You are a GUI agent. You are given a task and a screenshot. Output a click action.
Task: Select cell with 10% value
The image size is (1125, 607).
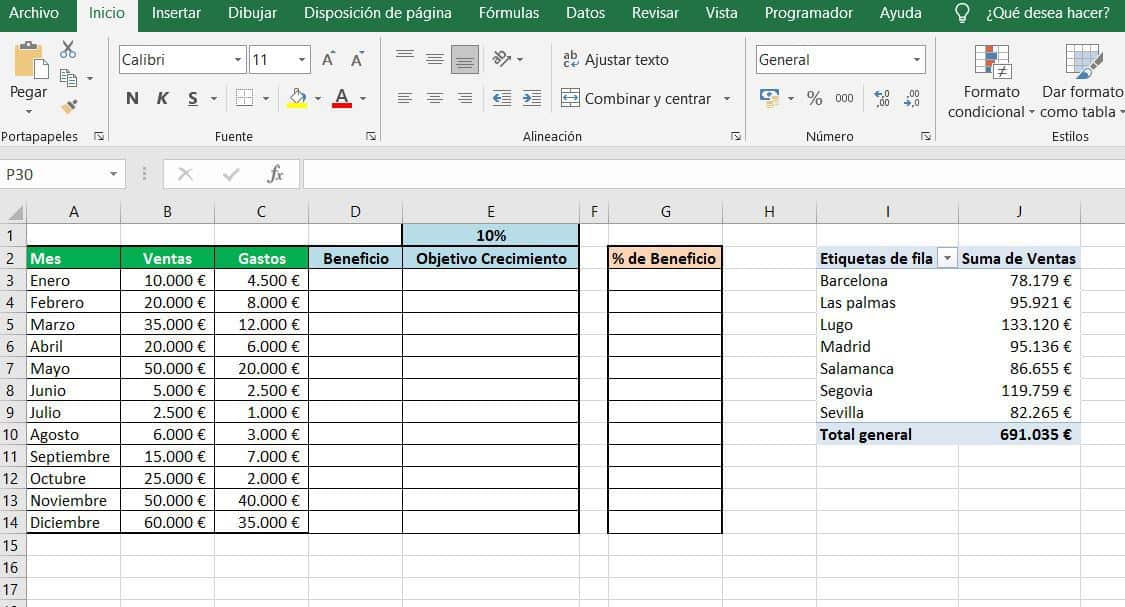491,235
